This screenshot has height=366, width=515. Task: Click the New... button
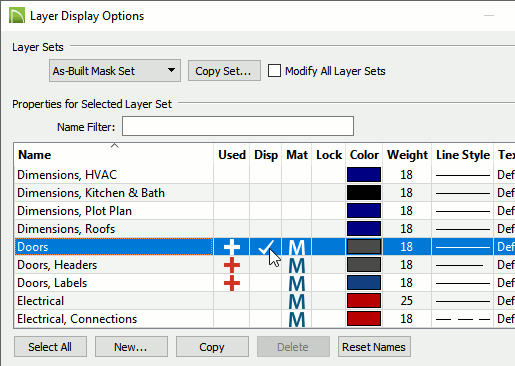(131, 347)
